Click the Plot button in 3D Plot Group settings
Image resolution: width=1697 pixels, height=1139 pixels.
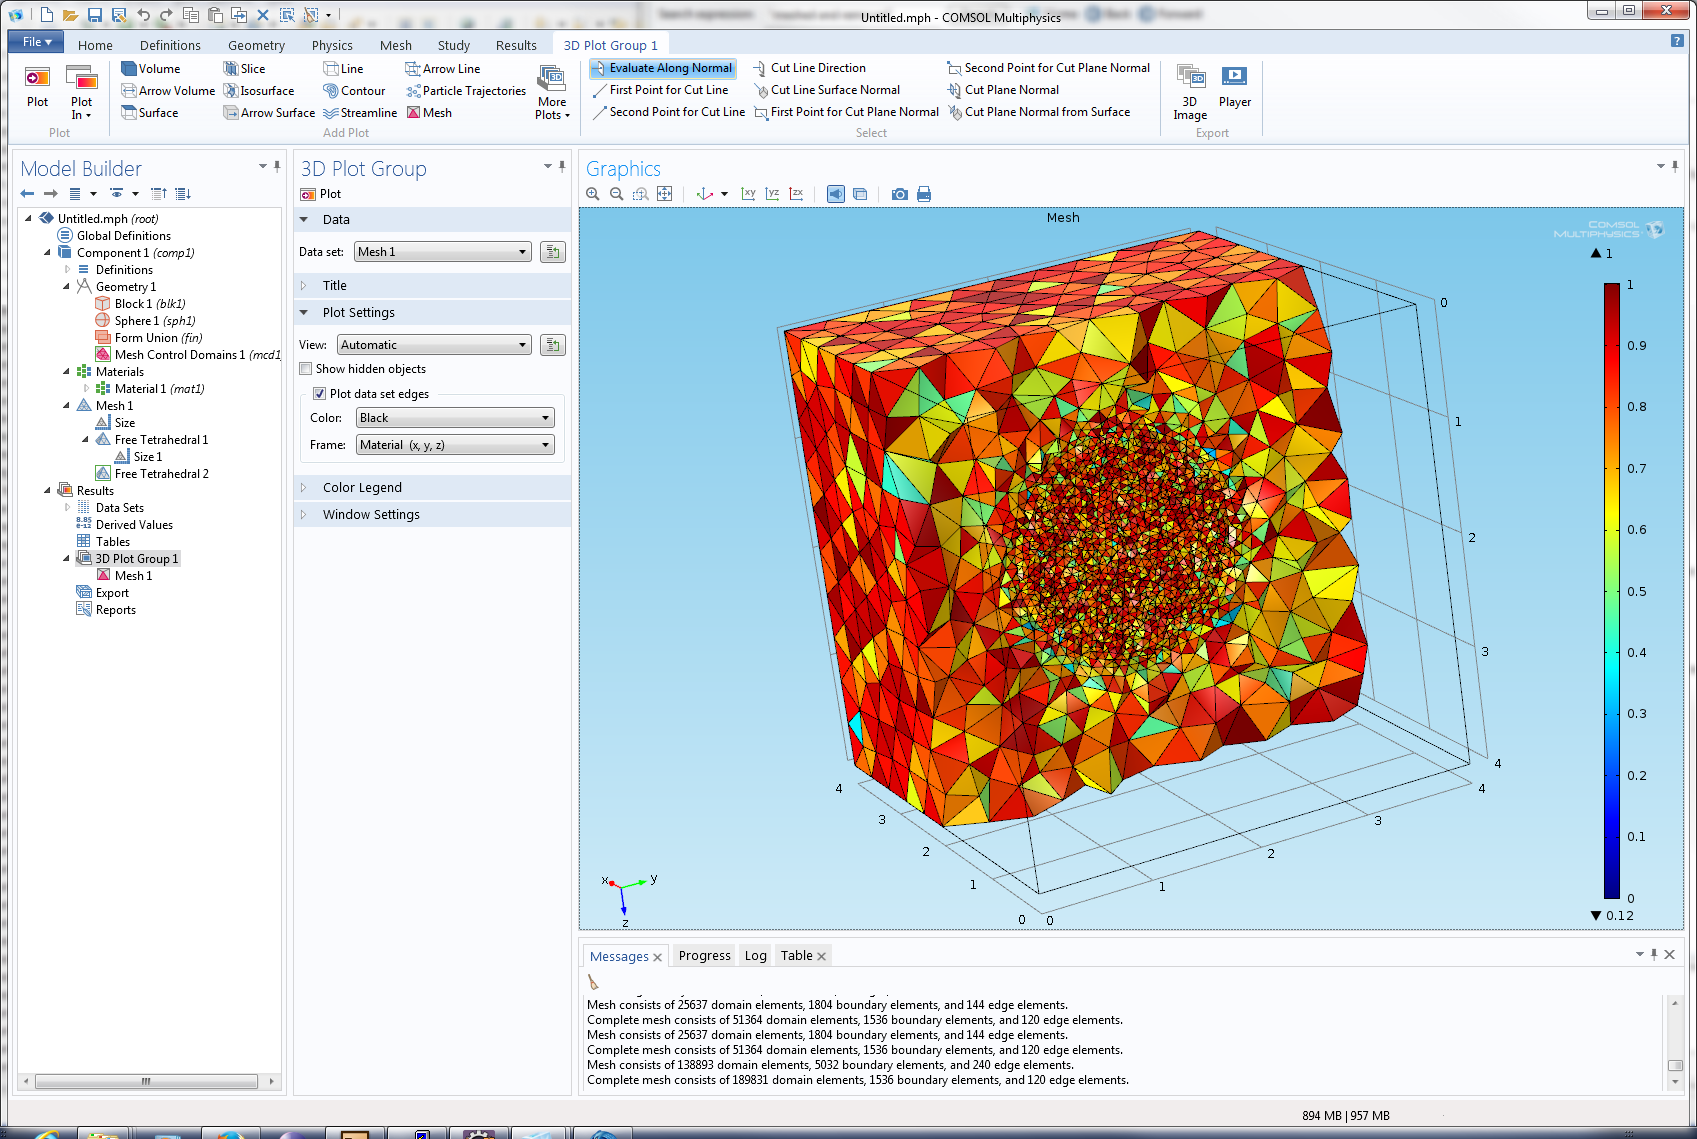pyautogui.click(x=321, y=194)
